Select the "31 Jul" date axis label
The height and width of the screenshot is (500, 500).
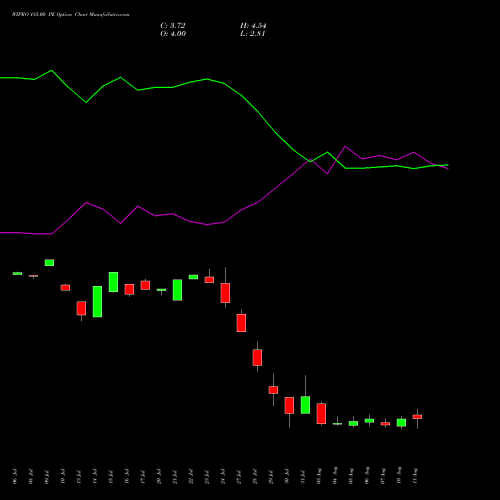(x=303, y=476)
